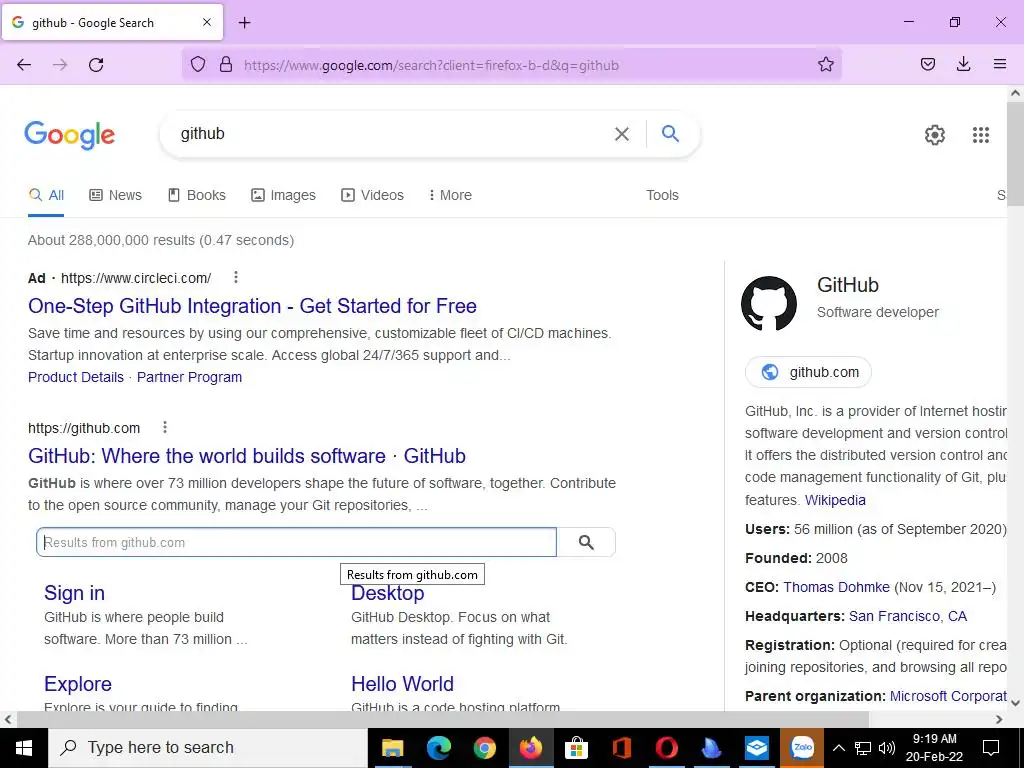Focus the main Google search box

(x=392, y=134)
